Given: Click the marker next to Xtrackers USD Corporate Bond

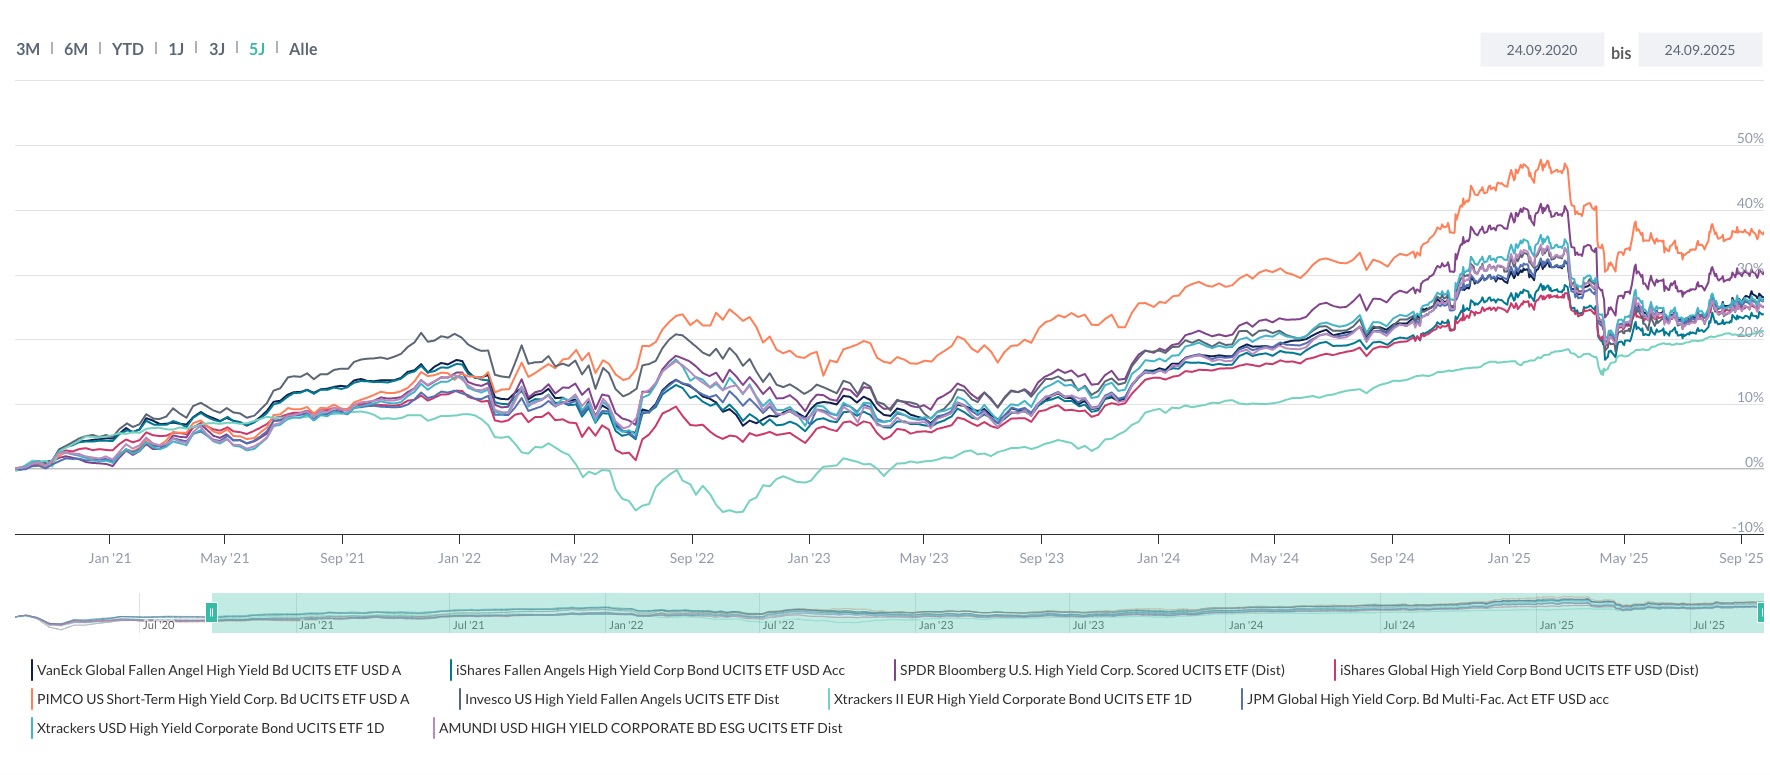Looking at the screenshot, I should pos(31,728).
